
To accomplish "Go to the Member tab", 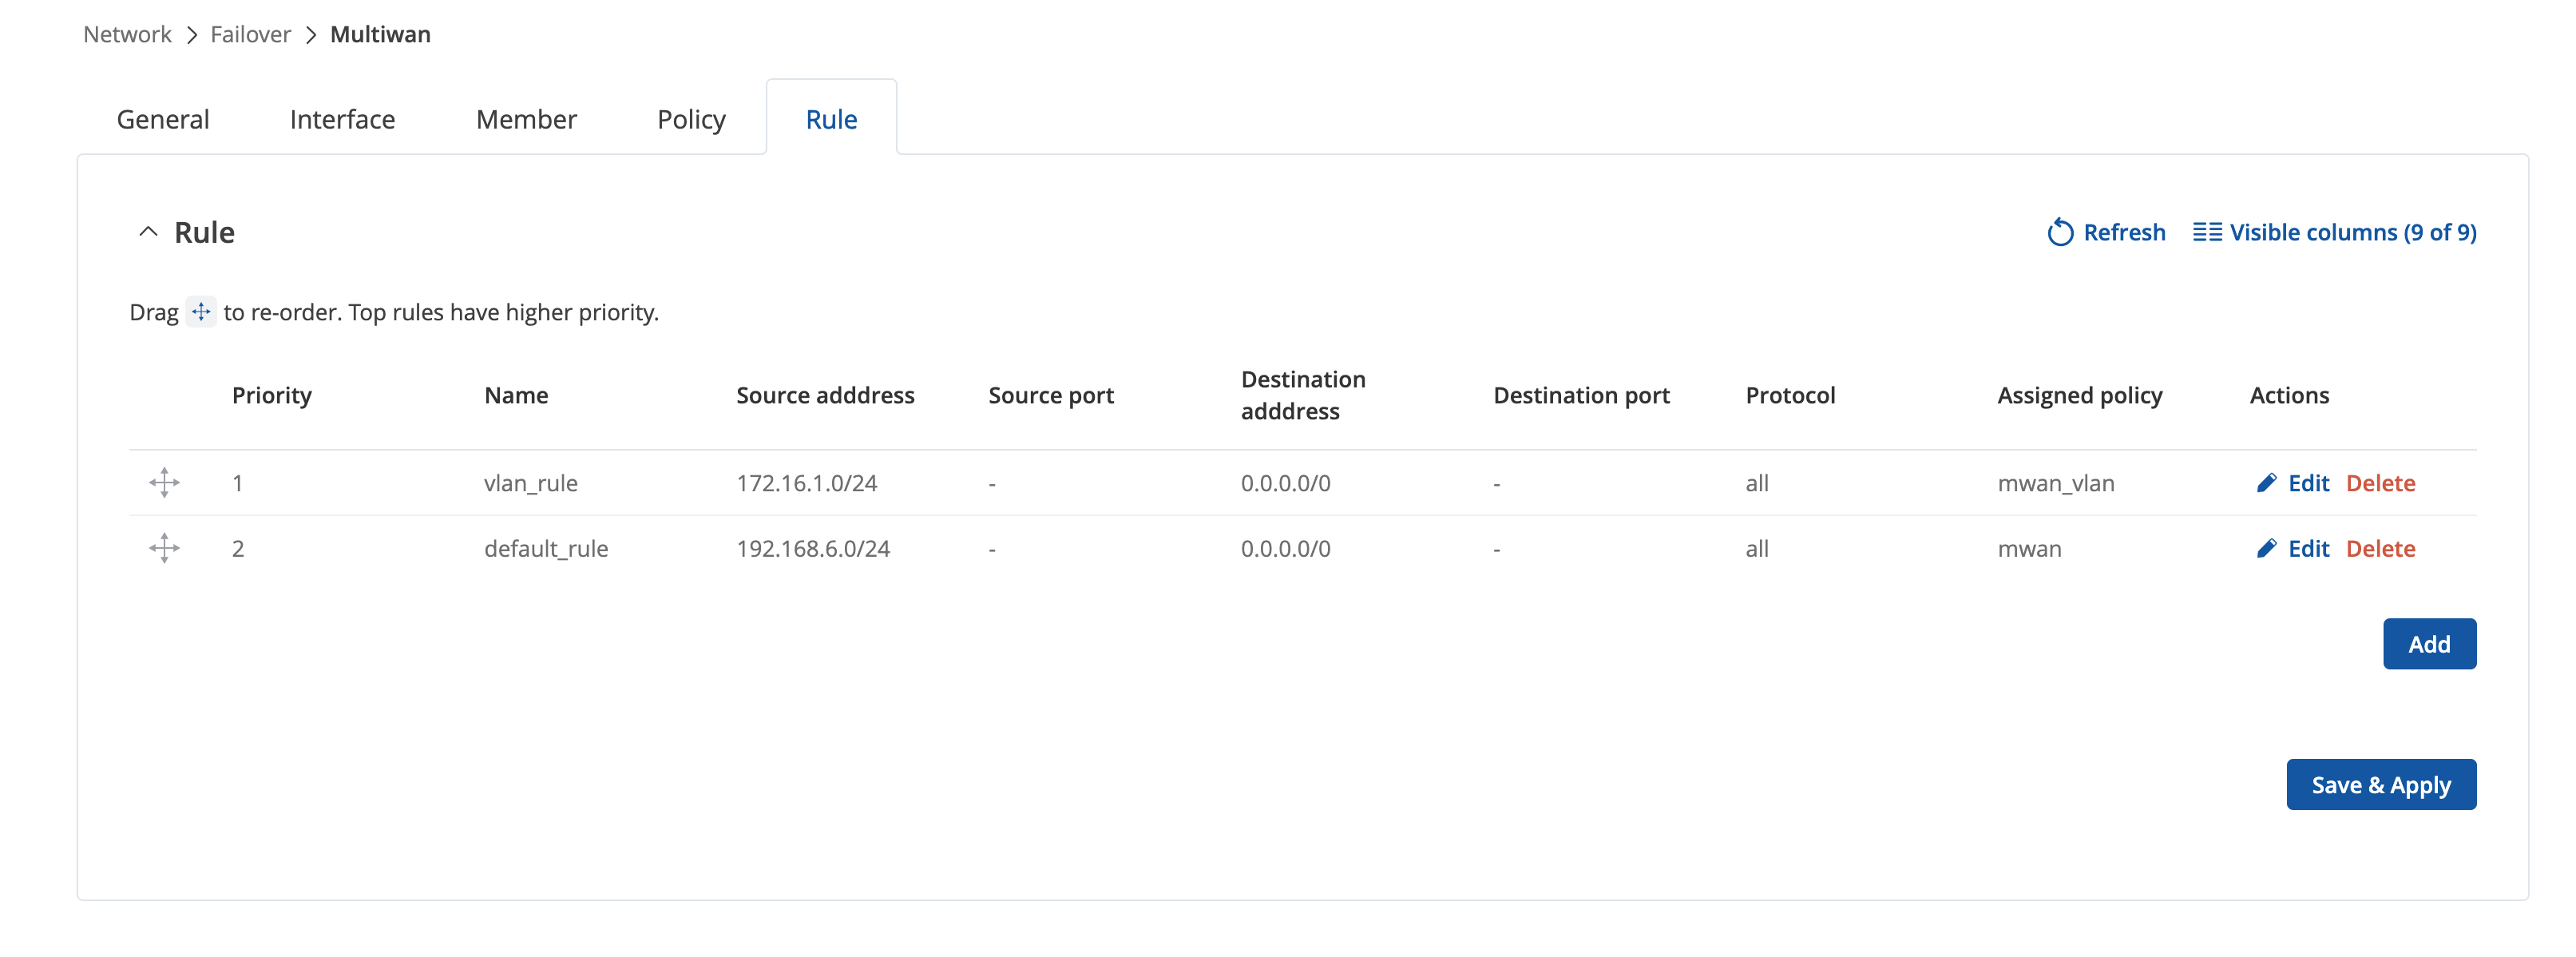I will (x=526, y=119).
